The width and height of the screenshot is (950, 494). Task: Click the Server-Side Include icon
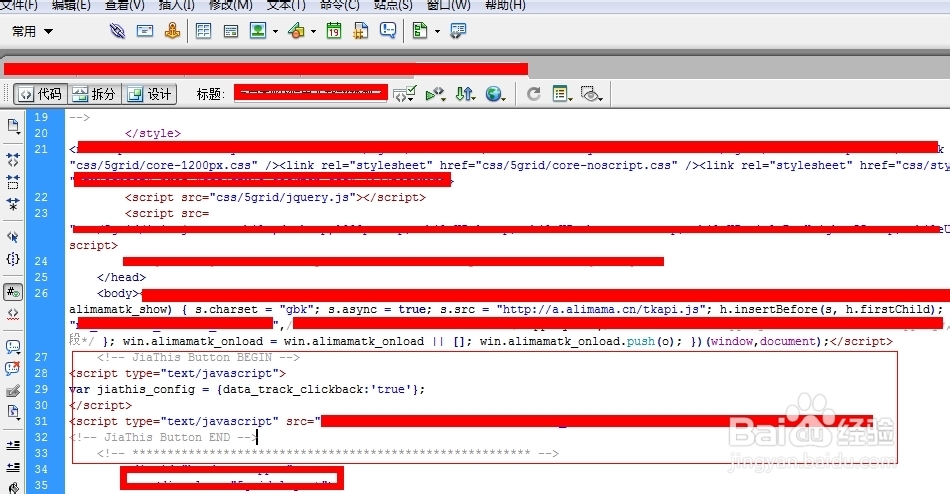coord(360,30)
